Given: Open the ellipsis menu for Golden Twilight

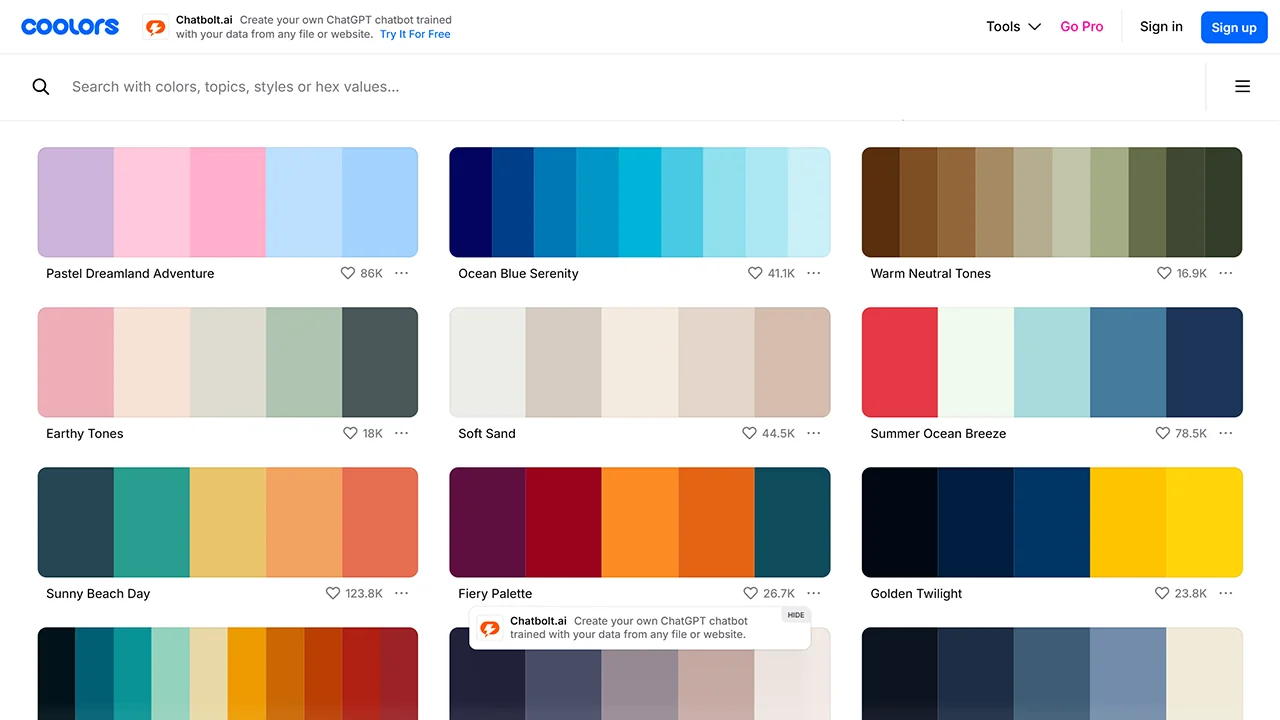Looking at the screenshot, I should tap(1226, 593).
